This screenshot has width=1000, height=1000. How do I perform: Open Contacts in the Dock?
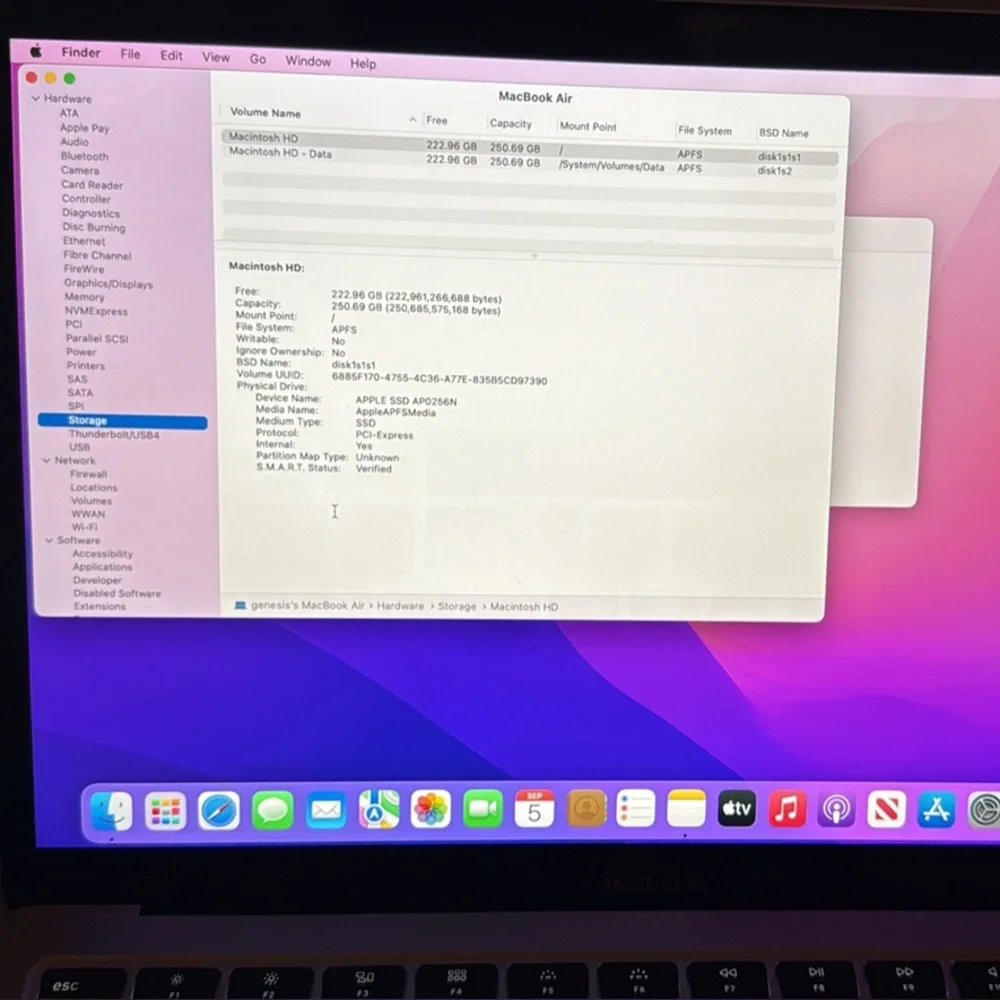586,808
